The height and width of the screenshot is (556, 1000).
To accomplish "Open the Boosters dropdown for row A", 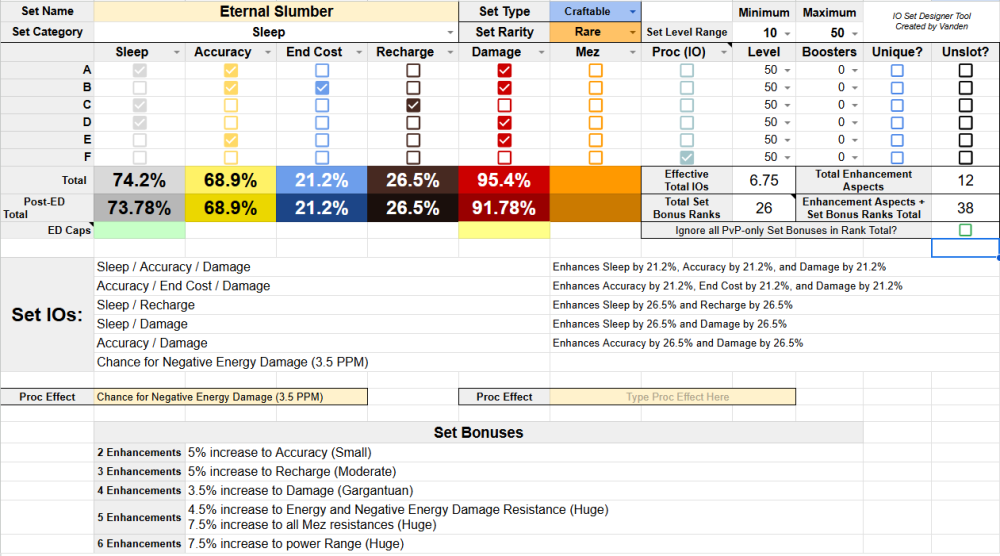I will [x=854, y=71].
